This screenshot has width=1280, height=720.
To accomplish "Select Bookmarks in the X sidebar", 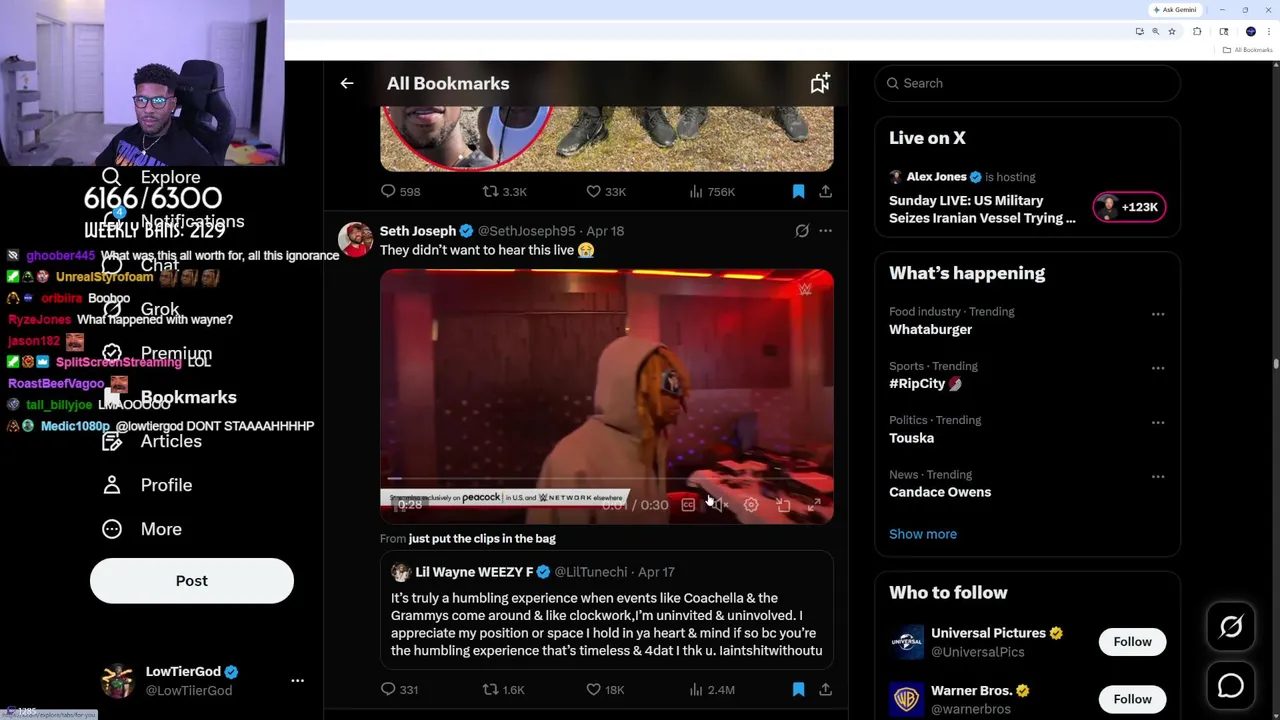I will click(x=169, y=397).
